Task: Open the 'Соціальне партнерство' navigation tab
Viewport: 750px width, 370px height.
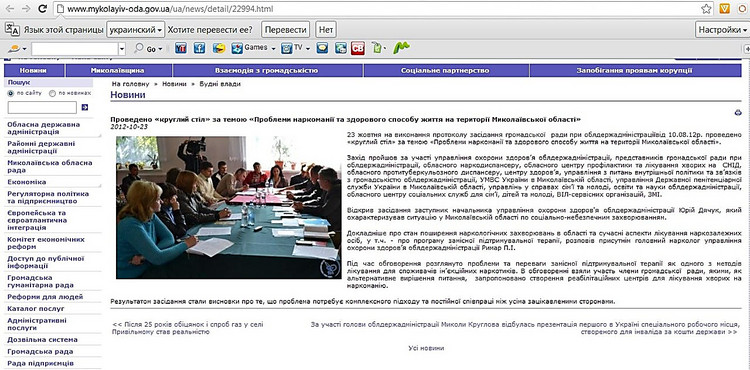Action: tap(445, 71)
